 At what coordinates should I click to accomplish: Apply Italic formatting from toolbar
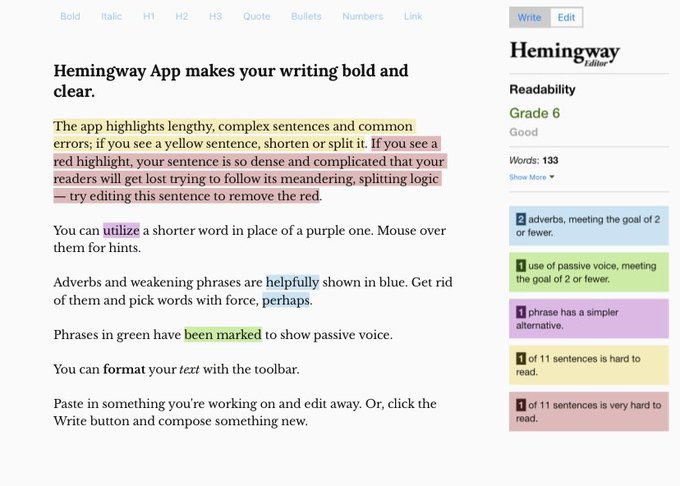111,16
